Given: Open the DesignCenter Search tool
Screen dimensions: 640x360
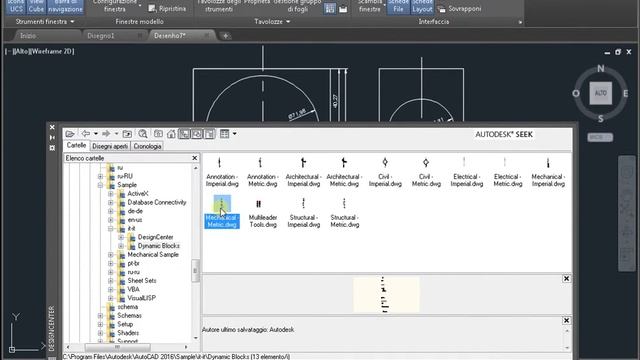Looking at the screenshot, I should coord(142,134).
